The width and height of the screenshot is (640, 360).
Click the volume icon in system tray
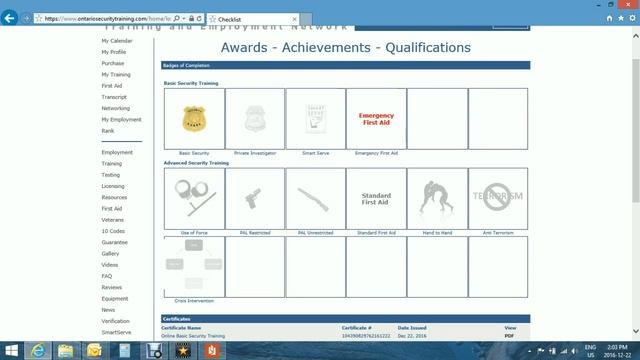click(x=574, y=351)
